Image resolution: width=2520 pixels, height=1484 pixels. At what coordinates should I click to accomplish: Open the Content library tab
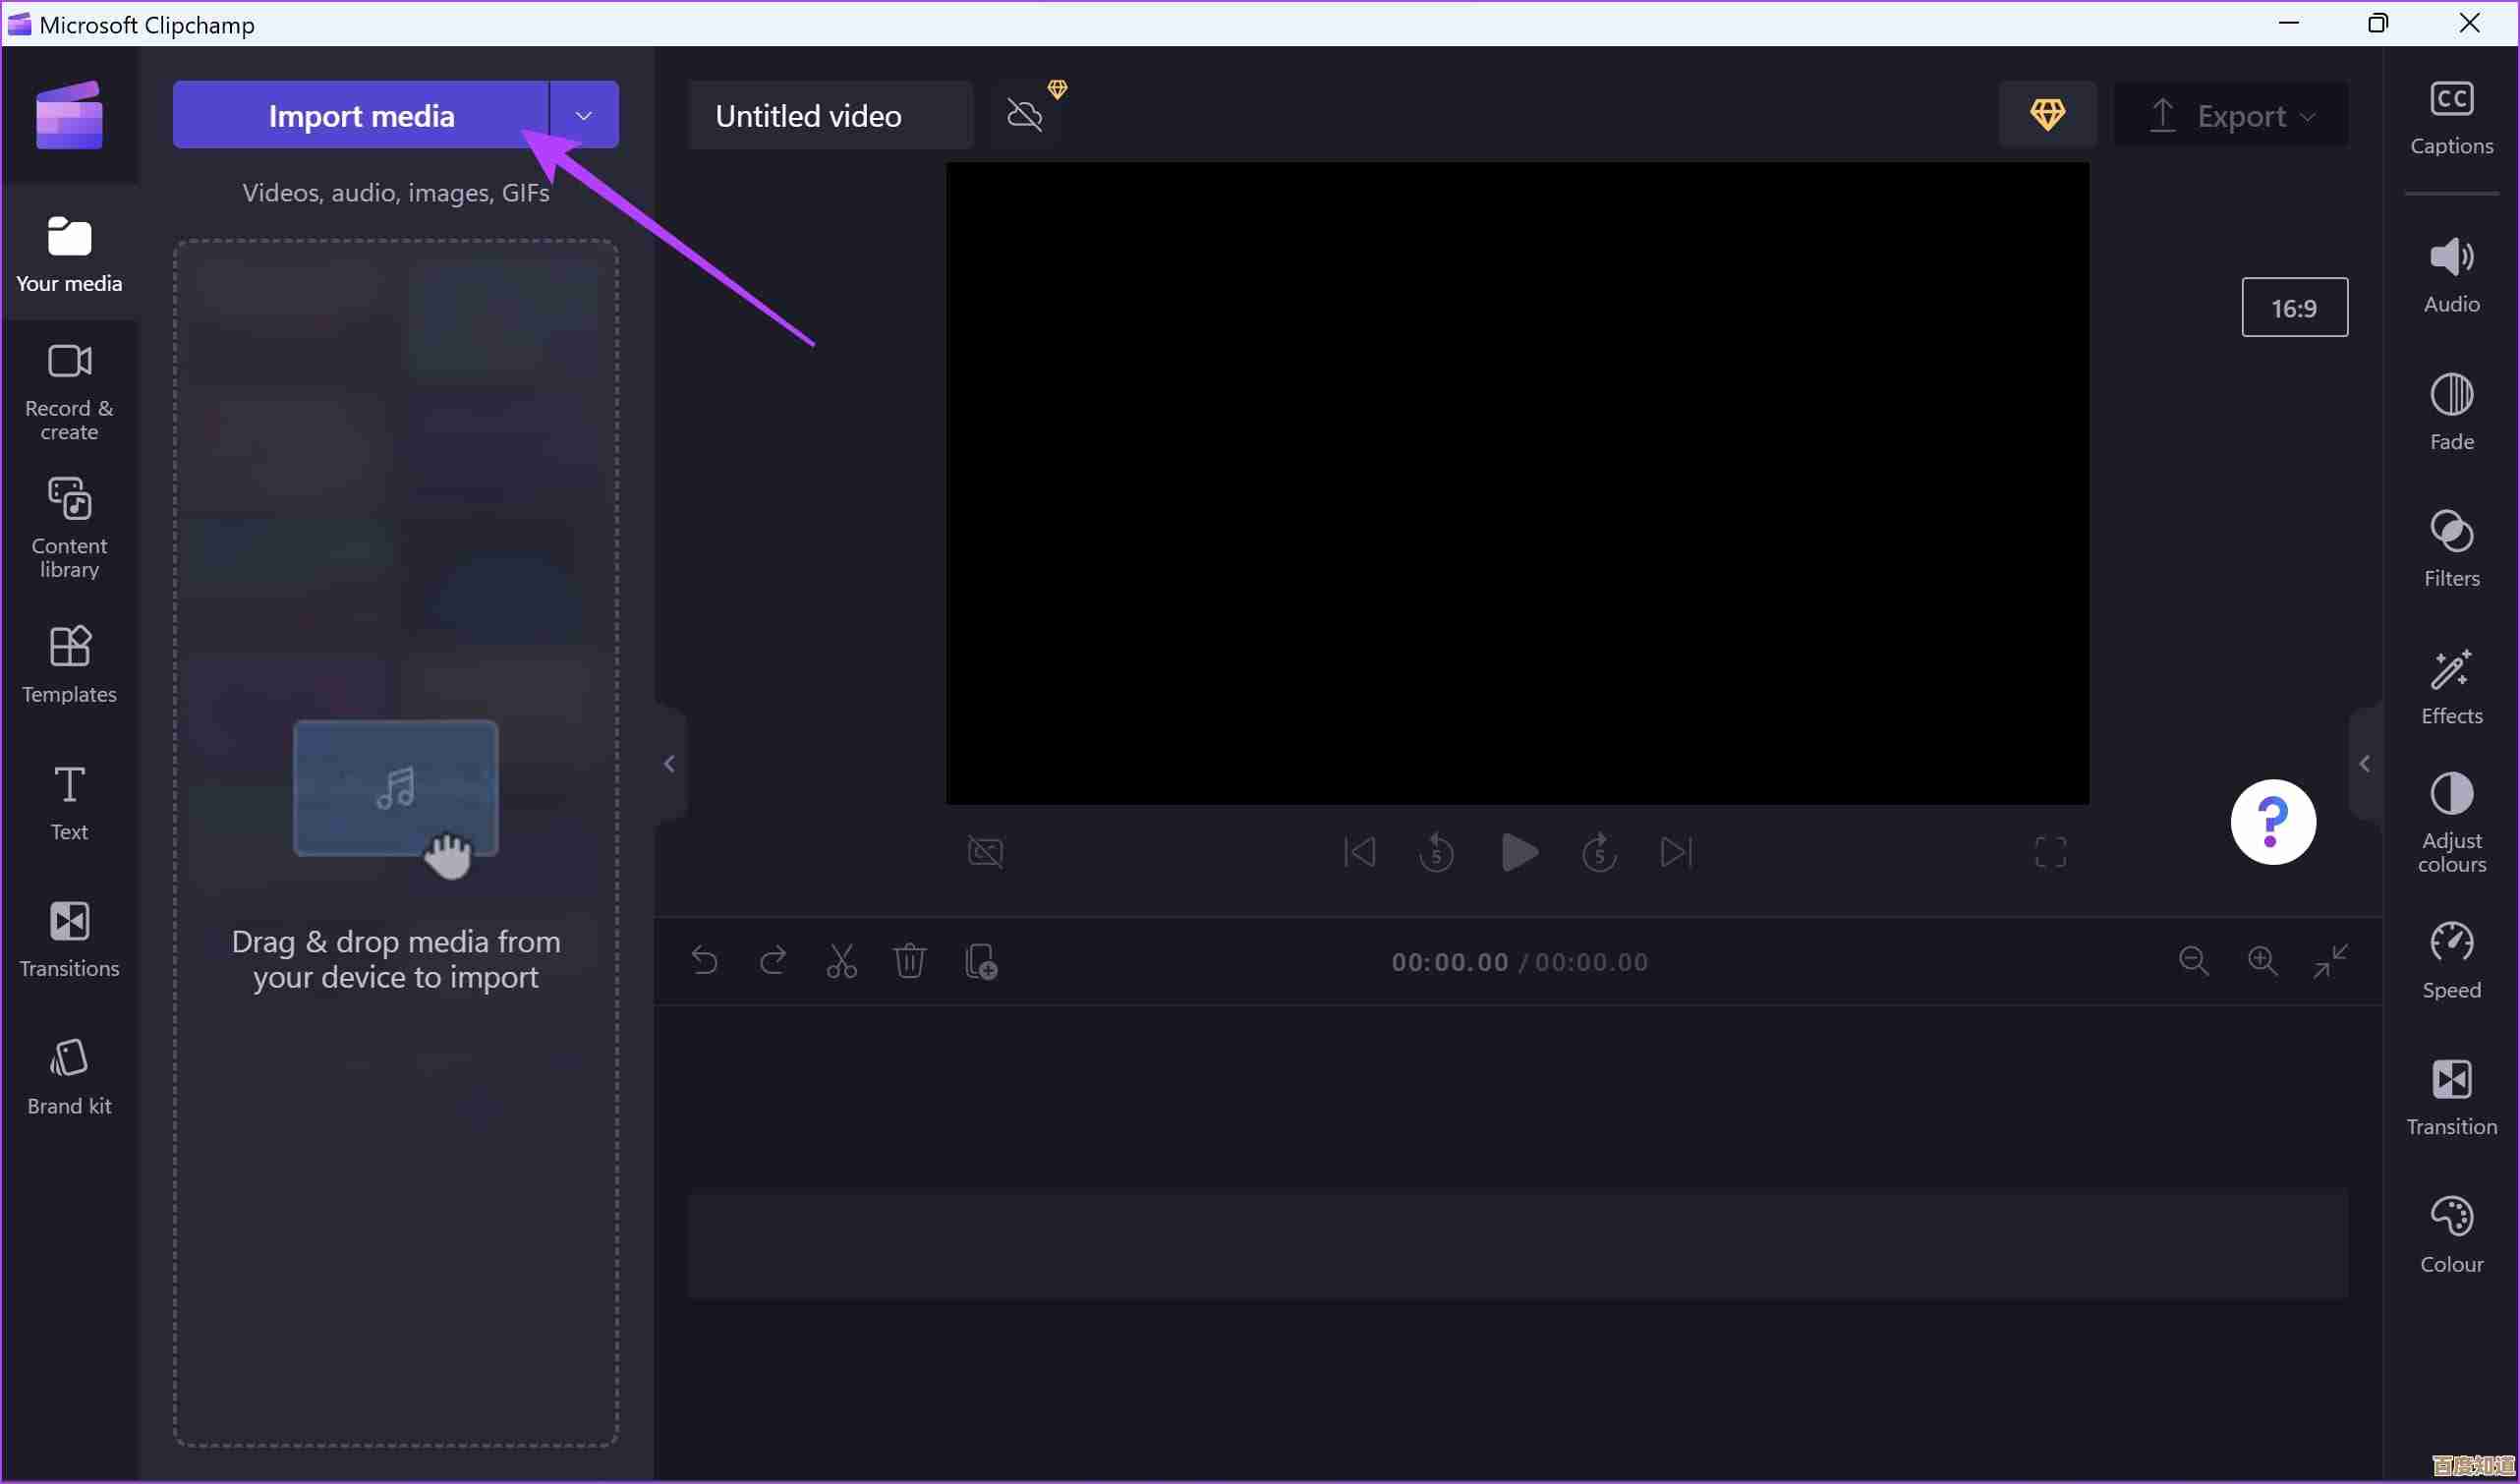pyautogui.click(x=69, y=527)
